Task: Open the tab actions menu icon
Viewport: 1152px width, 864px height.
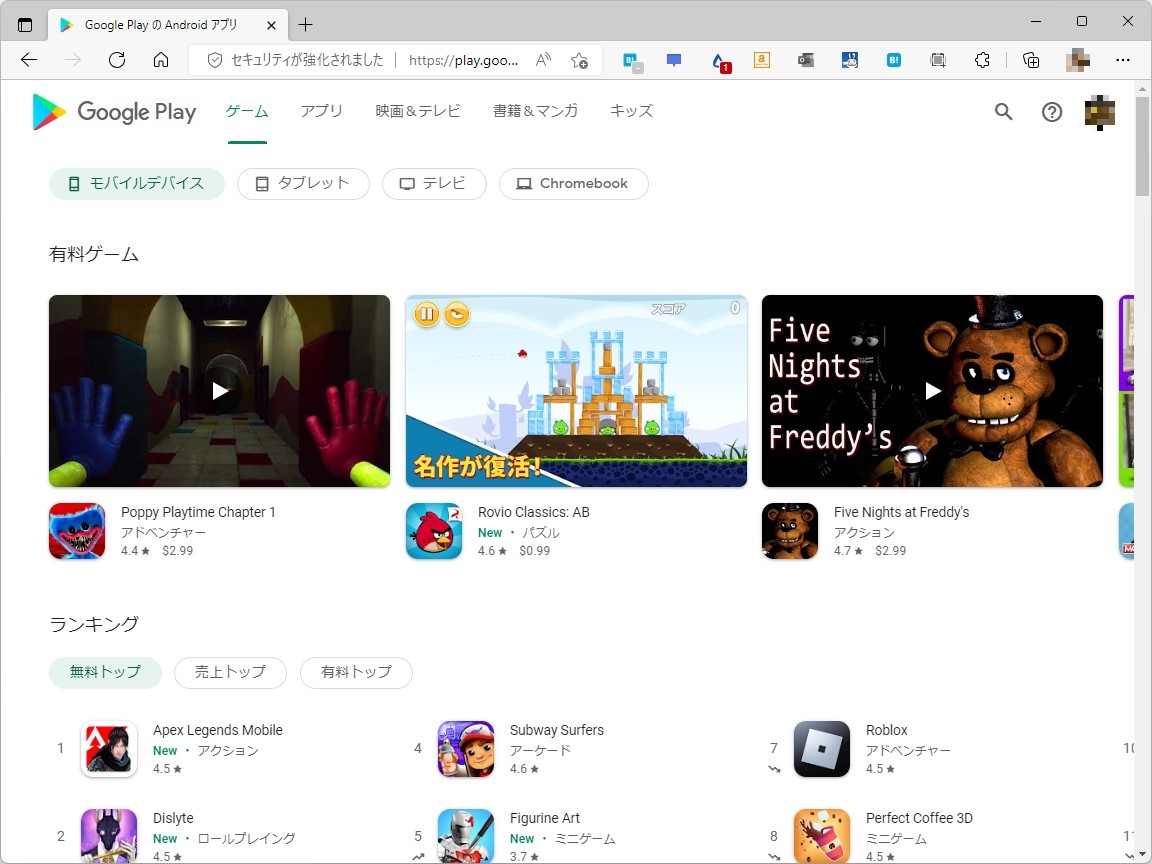Action: (25, 25)
